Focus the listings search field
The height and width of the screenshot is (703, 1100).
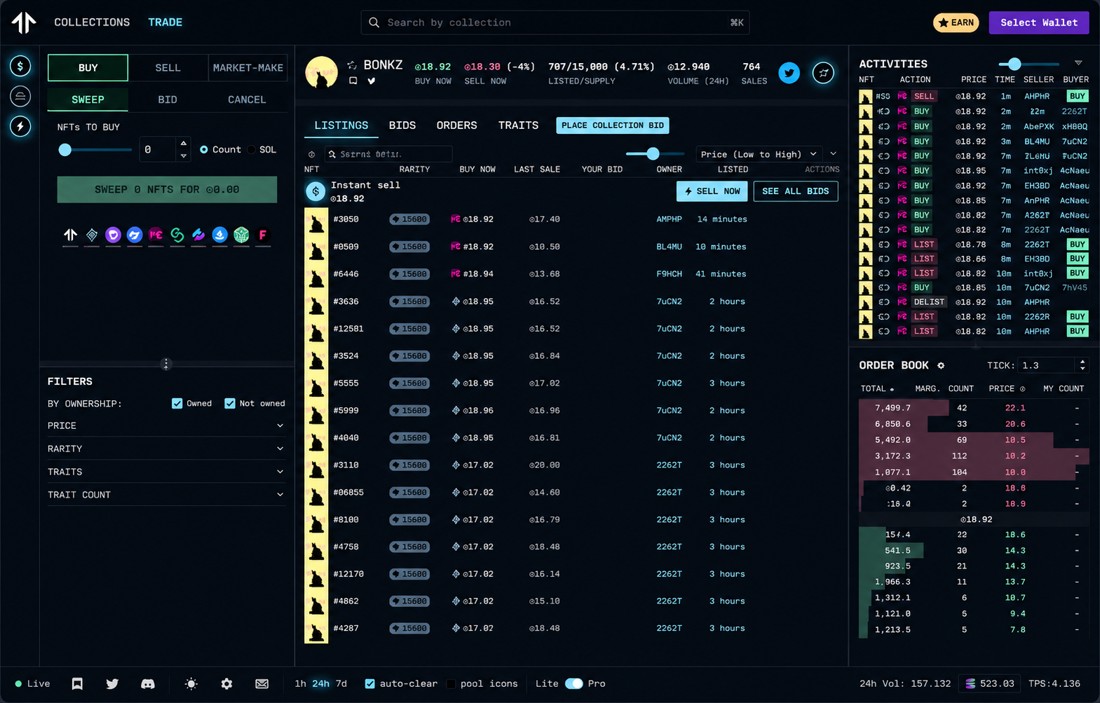click(x=388, y=154)
